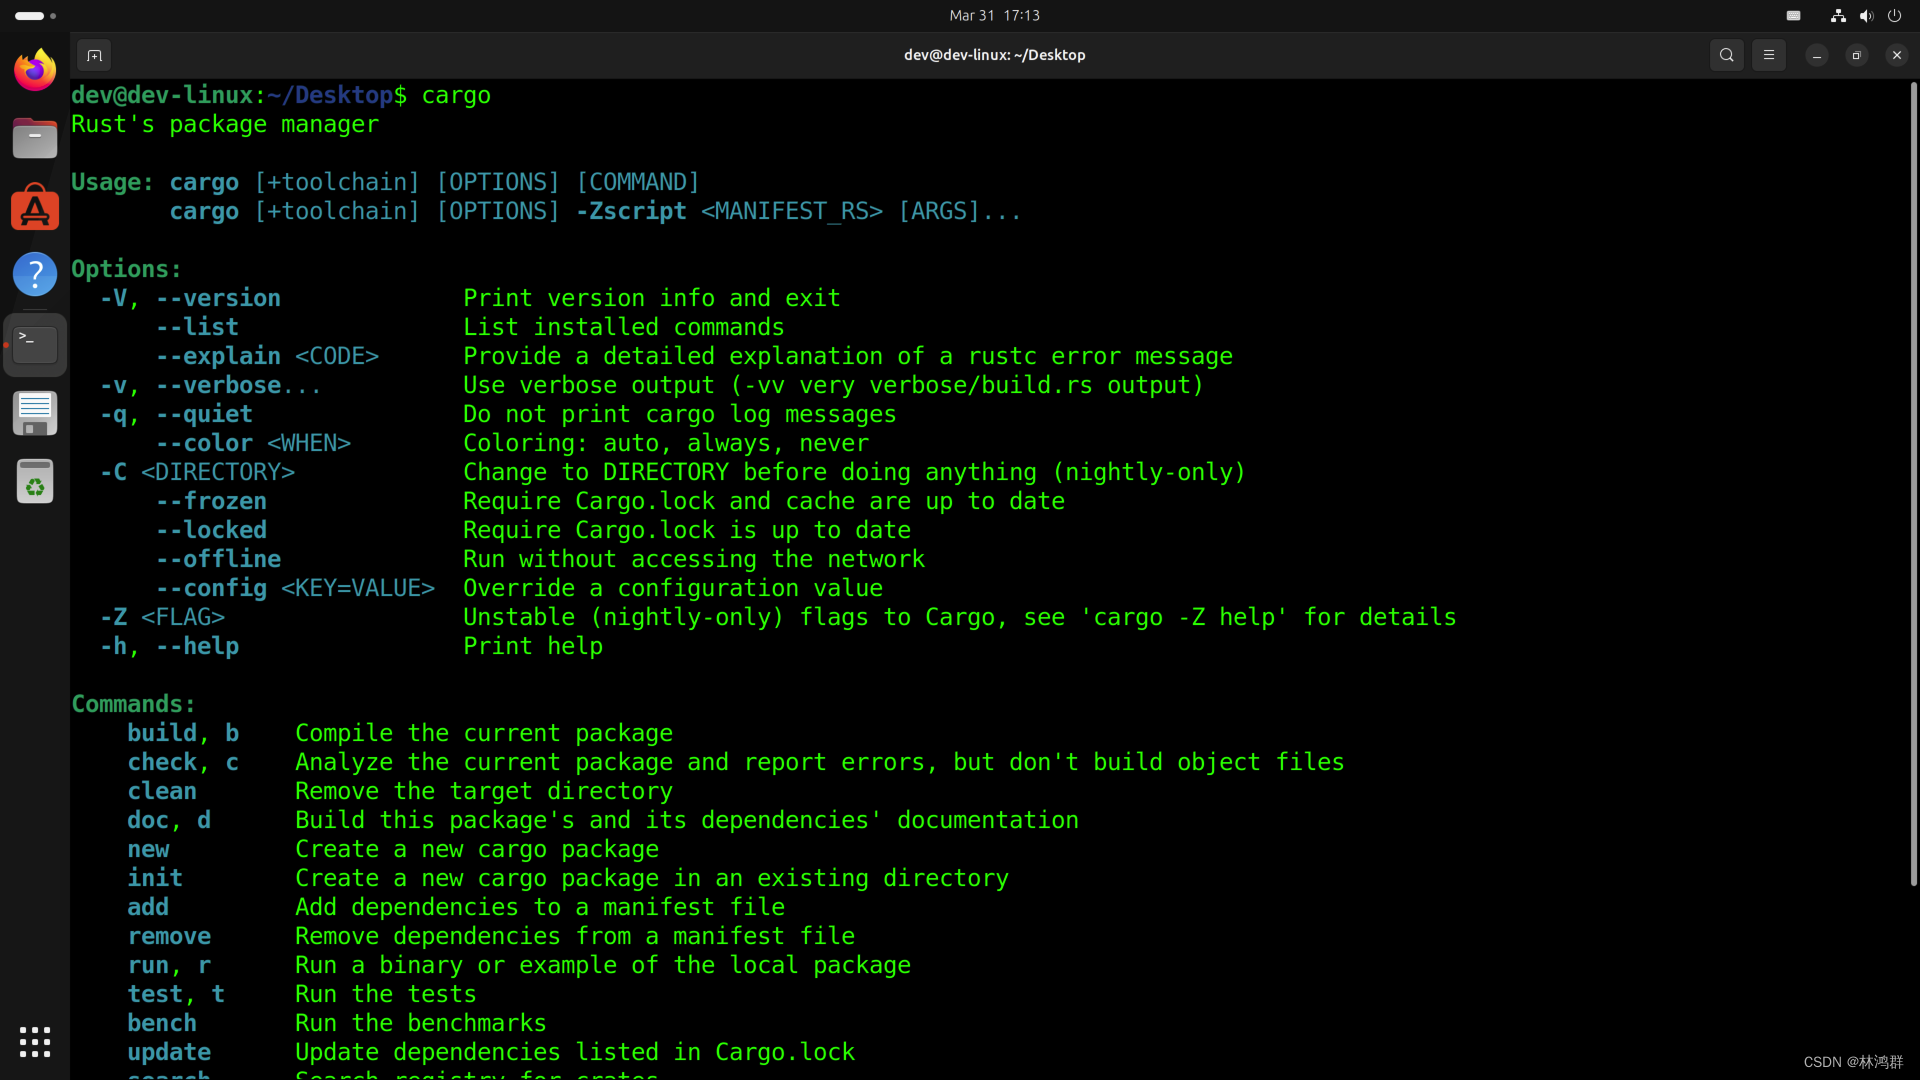Viewport: 1920px width, 1080px height.
Task: Click the 'Options:' heading
Action: click(126, 269)
